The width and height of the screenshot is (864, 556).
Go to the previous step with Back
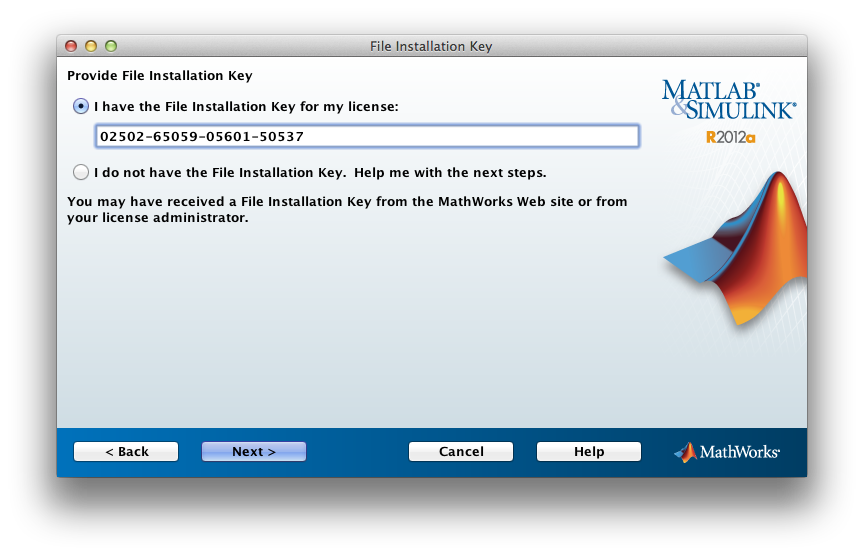pos(126,452)
